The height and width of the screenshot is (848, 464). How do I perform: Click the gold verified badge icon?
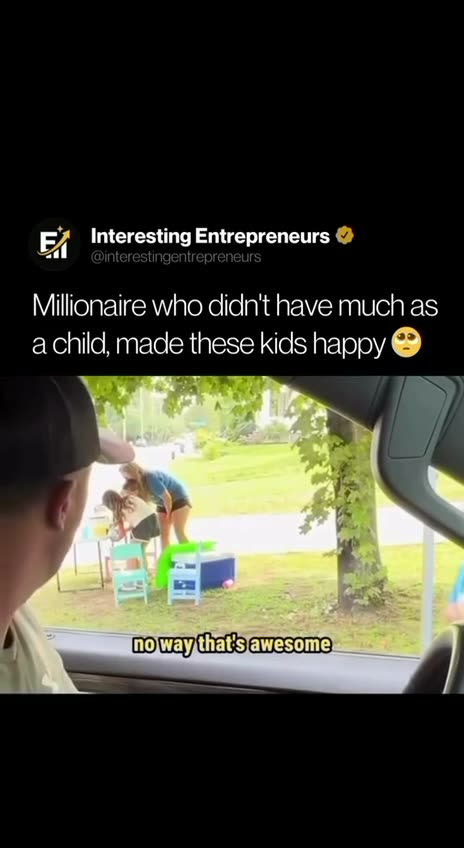344,236
